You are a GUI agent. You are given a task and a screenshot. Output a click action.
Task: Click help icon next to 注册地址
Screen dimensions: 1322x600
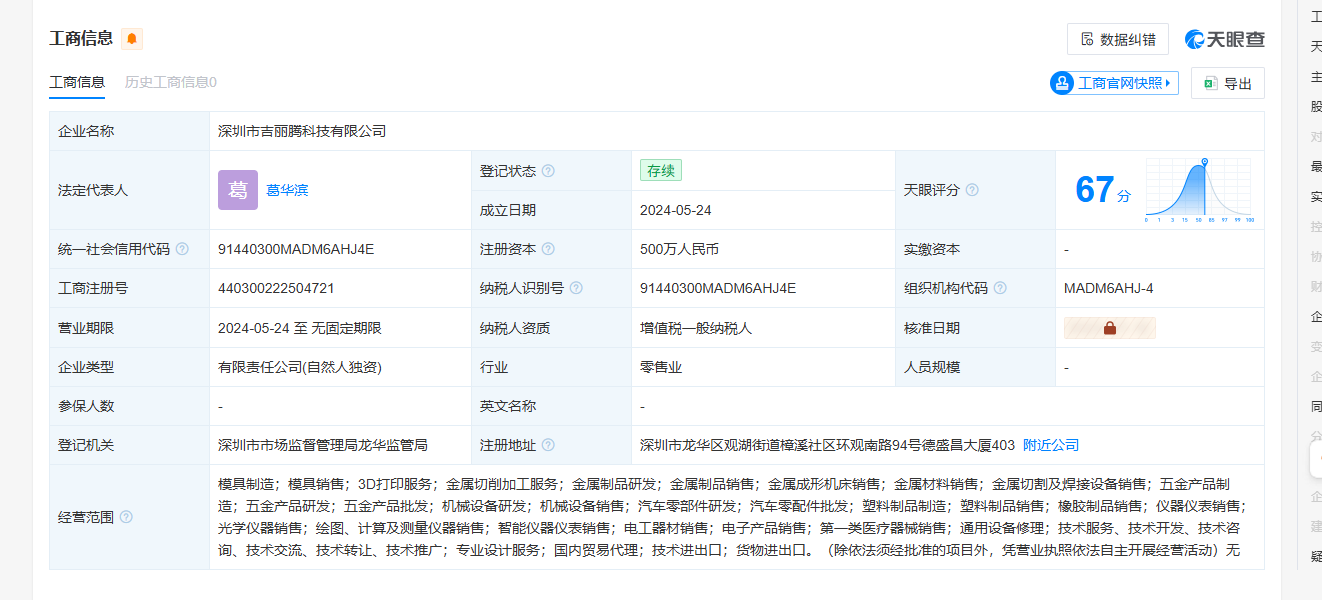(x=548, y=445)
